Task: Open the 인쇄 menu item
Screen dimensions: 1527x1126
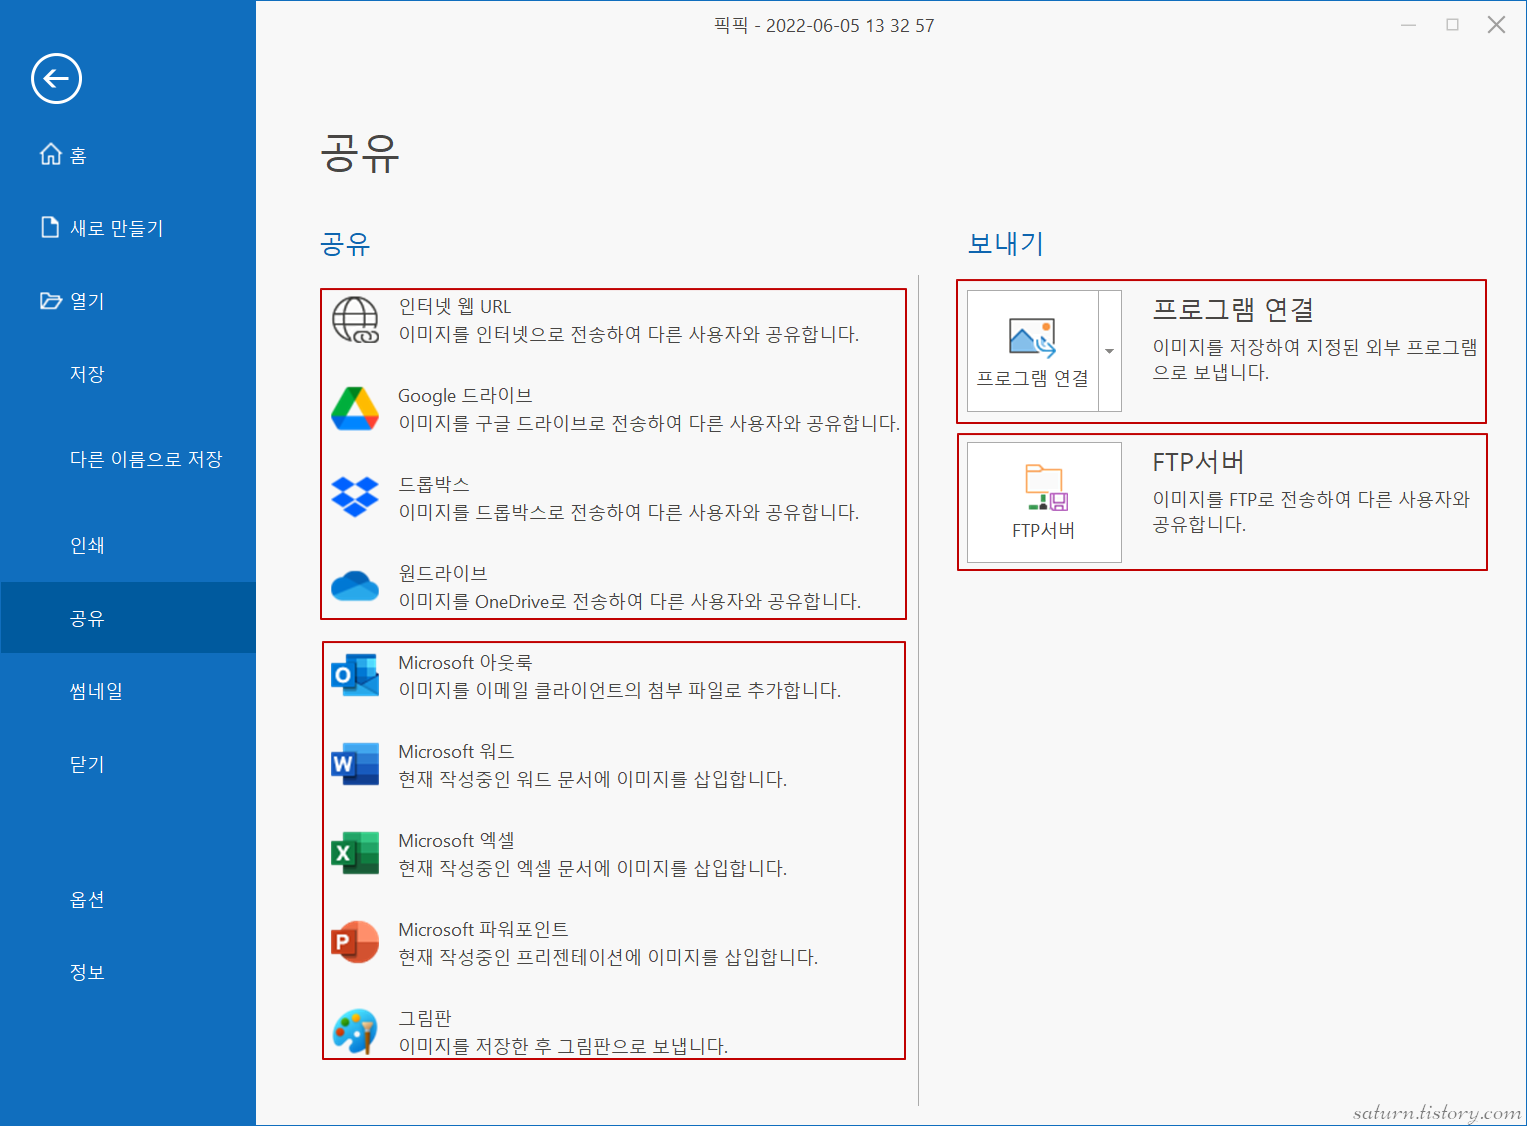Action: click(128, 545)
